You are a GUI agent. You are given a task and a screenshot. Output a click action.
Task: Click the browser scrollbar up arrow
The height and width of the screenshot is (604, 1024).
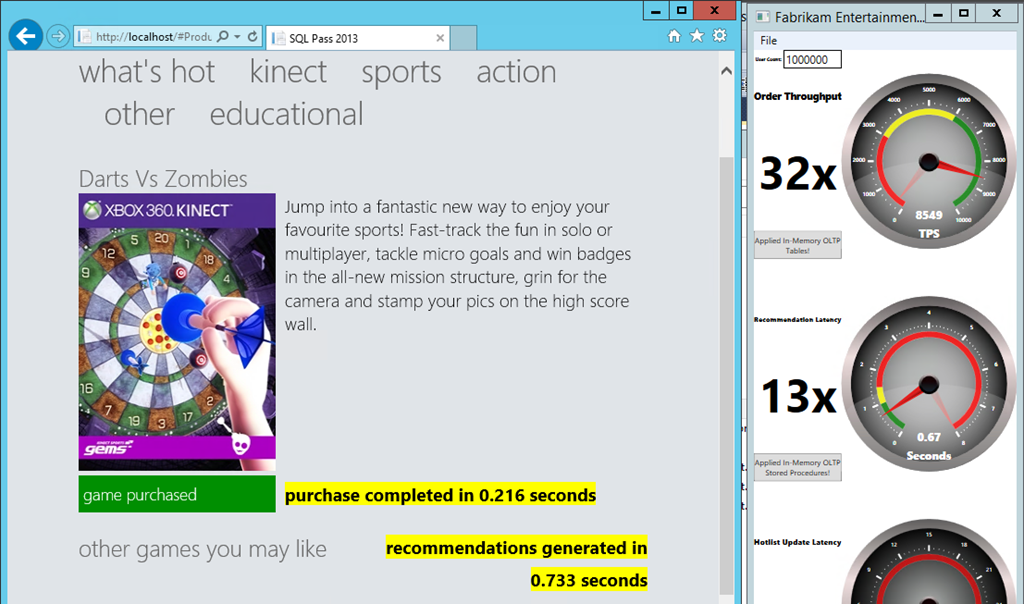tap(726, 71)
